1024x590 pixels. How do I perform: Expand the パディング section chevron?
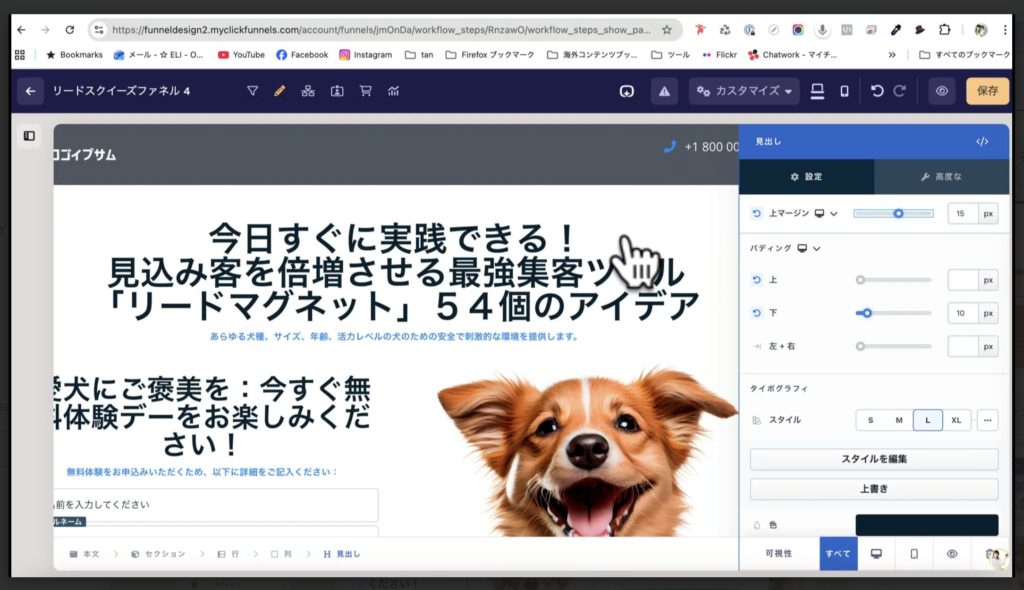[x=817, y=248]
